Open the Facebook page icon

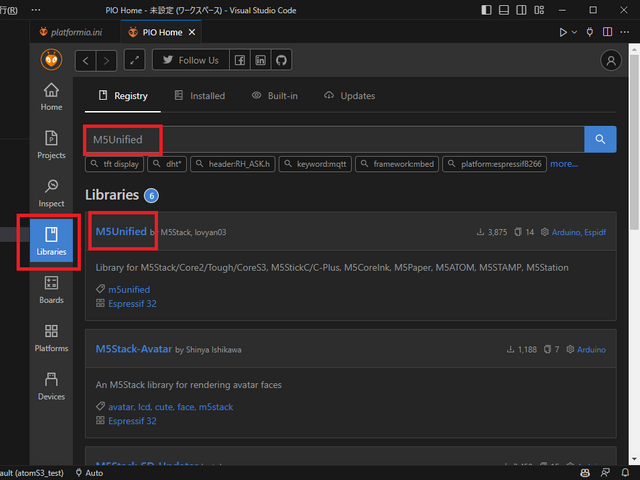click(x=240, y=60)
